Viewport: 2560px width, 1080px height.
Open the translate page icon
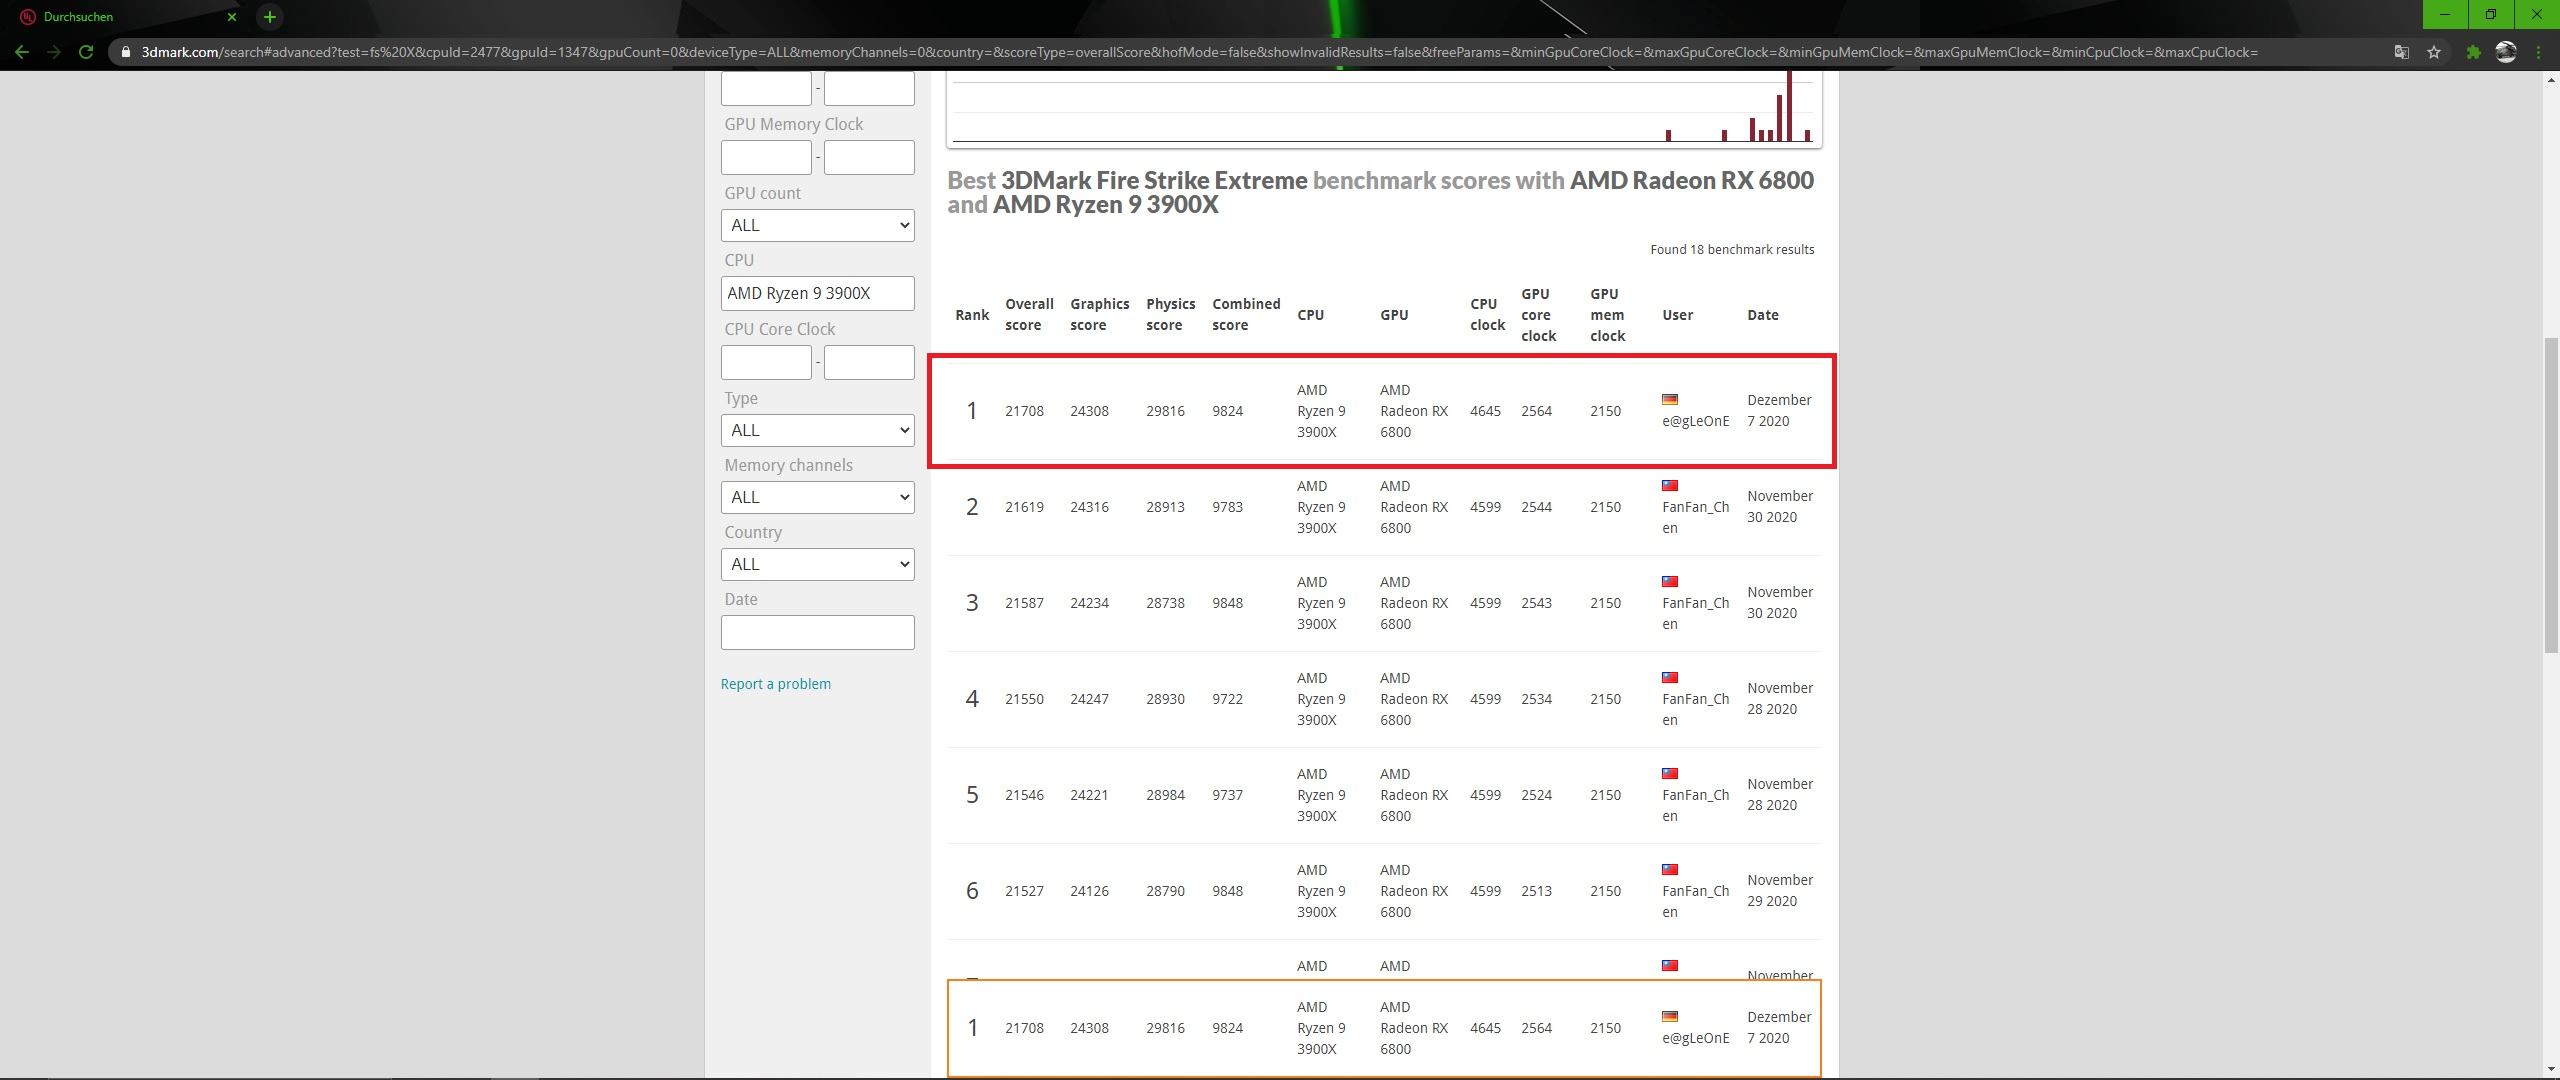pos(2401,52)
